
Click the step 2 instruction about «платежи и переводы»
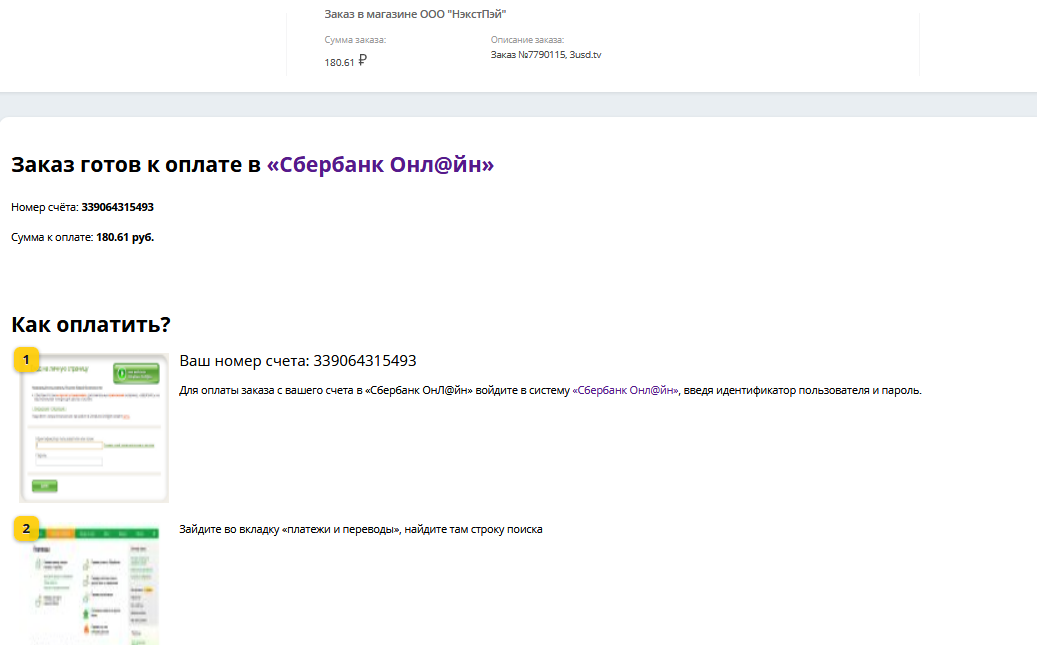[x=360, y=530]
